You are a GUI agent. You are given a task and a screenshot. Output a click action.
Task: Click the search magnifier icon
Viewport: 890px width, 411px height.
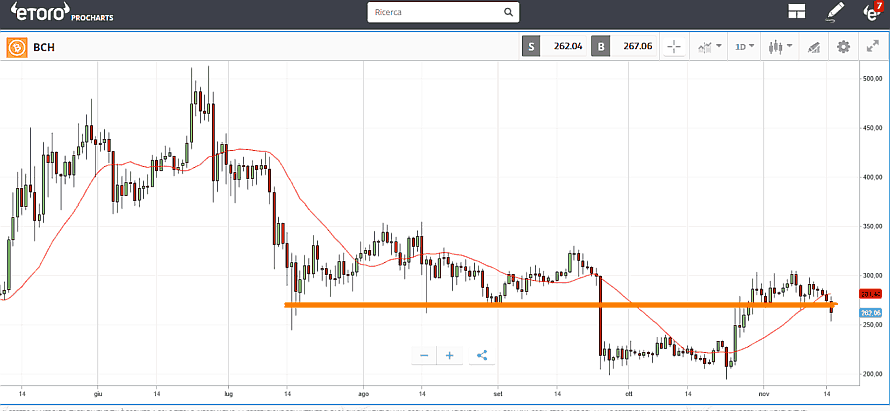(508, 13)
